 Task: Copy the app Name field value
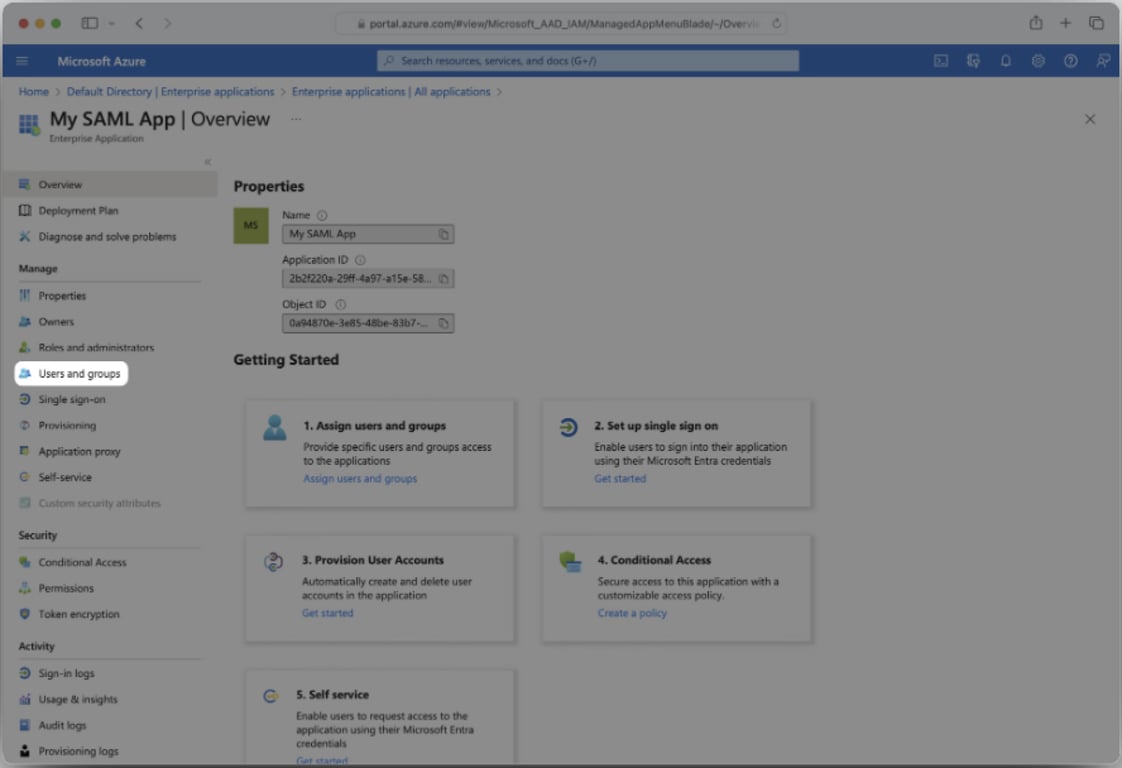point(444,234)
